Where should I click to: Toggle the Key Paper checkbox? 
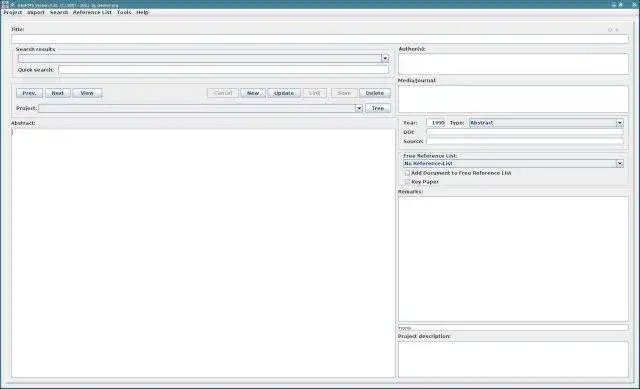[x=407, y=182]
